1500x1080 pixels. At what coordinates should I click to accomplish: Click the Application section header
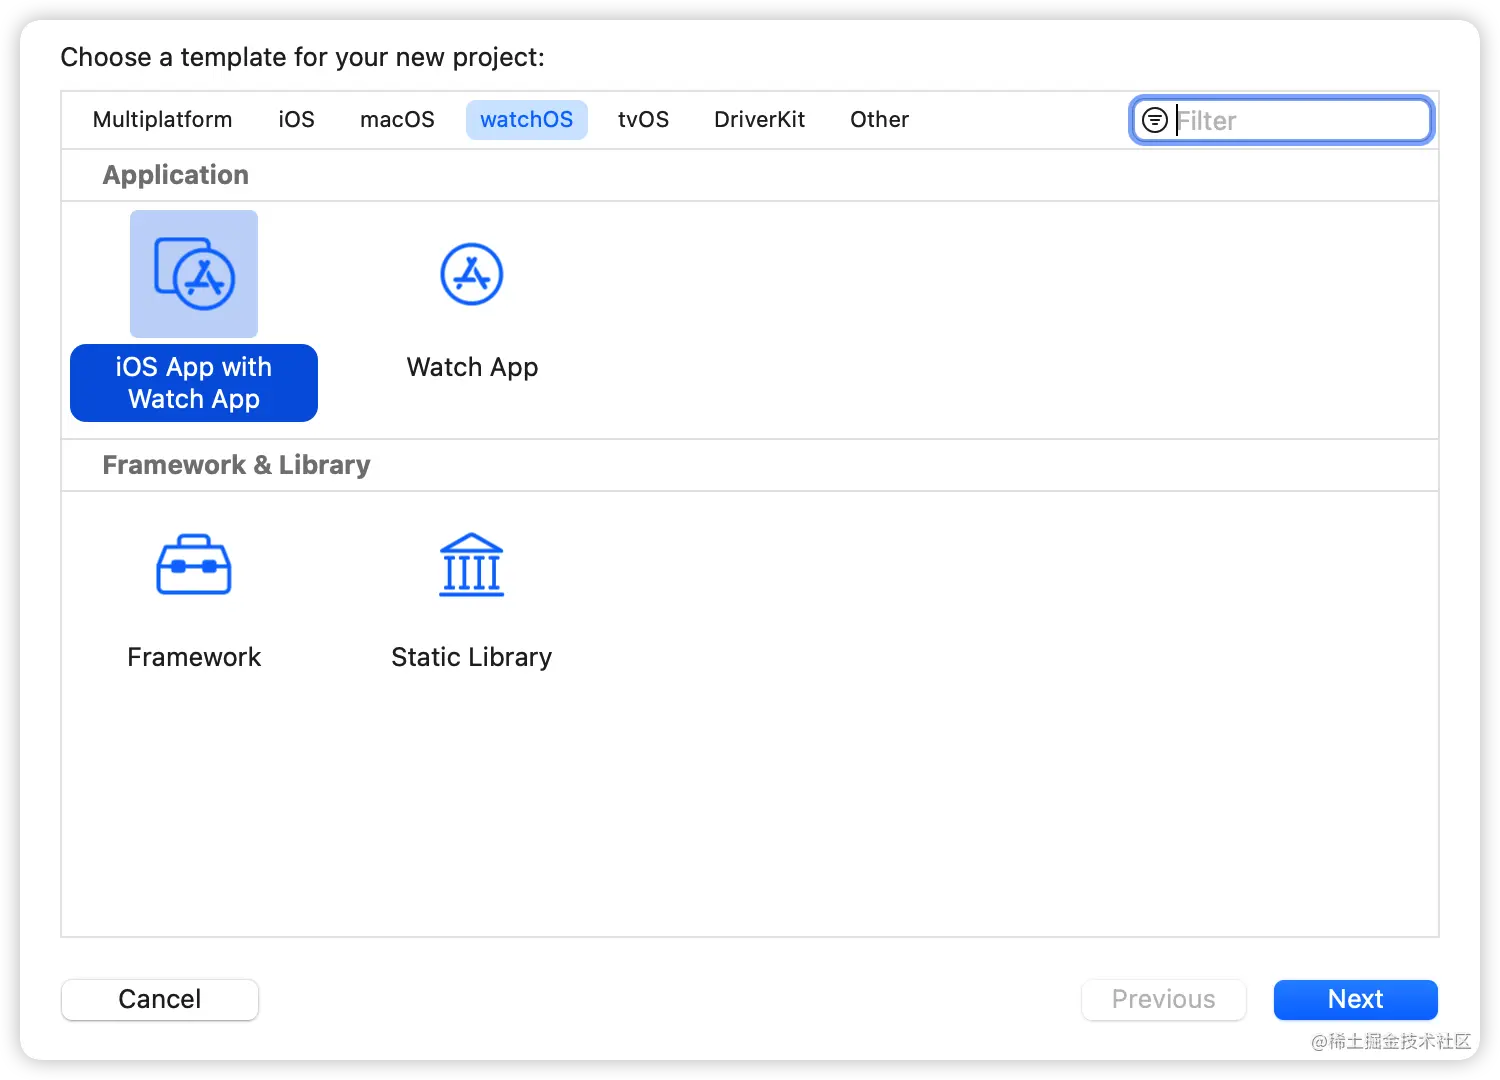pos(175,175)
